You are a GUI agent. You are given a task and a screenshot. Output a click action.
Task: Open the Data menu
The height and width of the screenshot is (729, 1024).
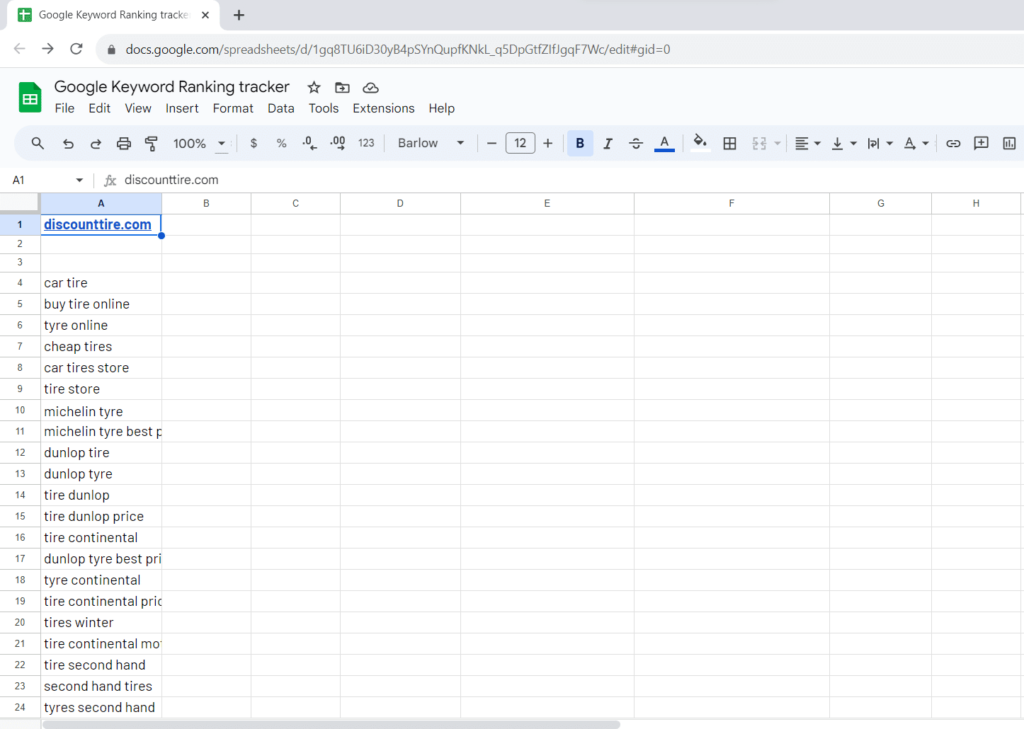tap(281, 108)
